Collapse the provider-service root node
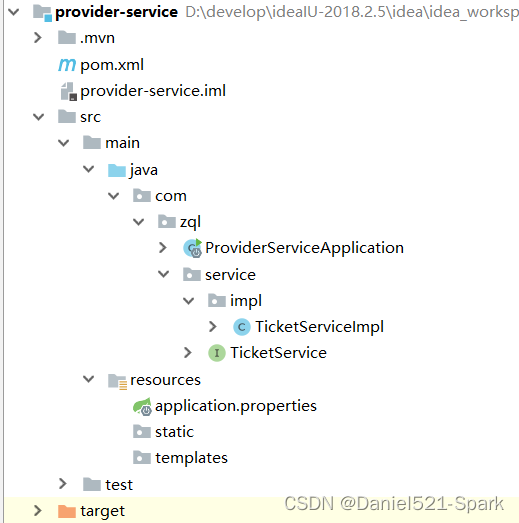Screen dimensions: 519x523 14,12
